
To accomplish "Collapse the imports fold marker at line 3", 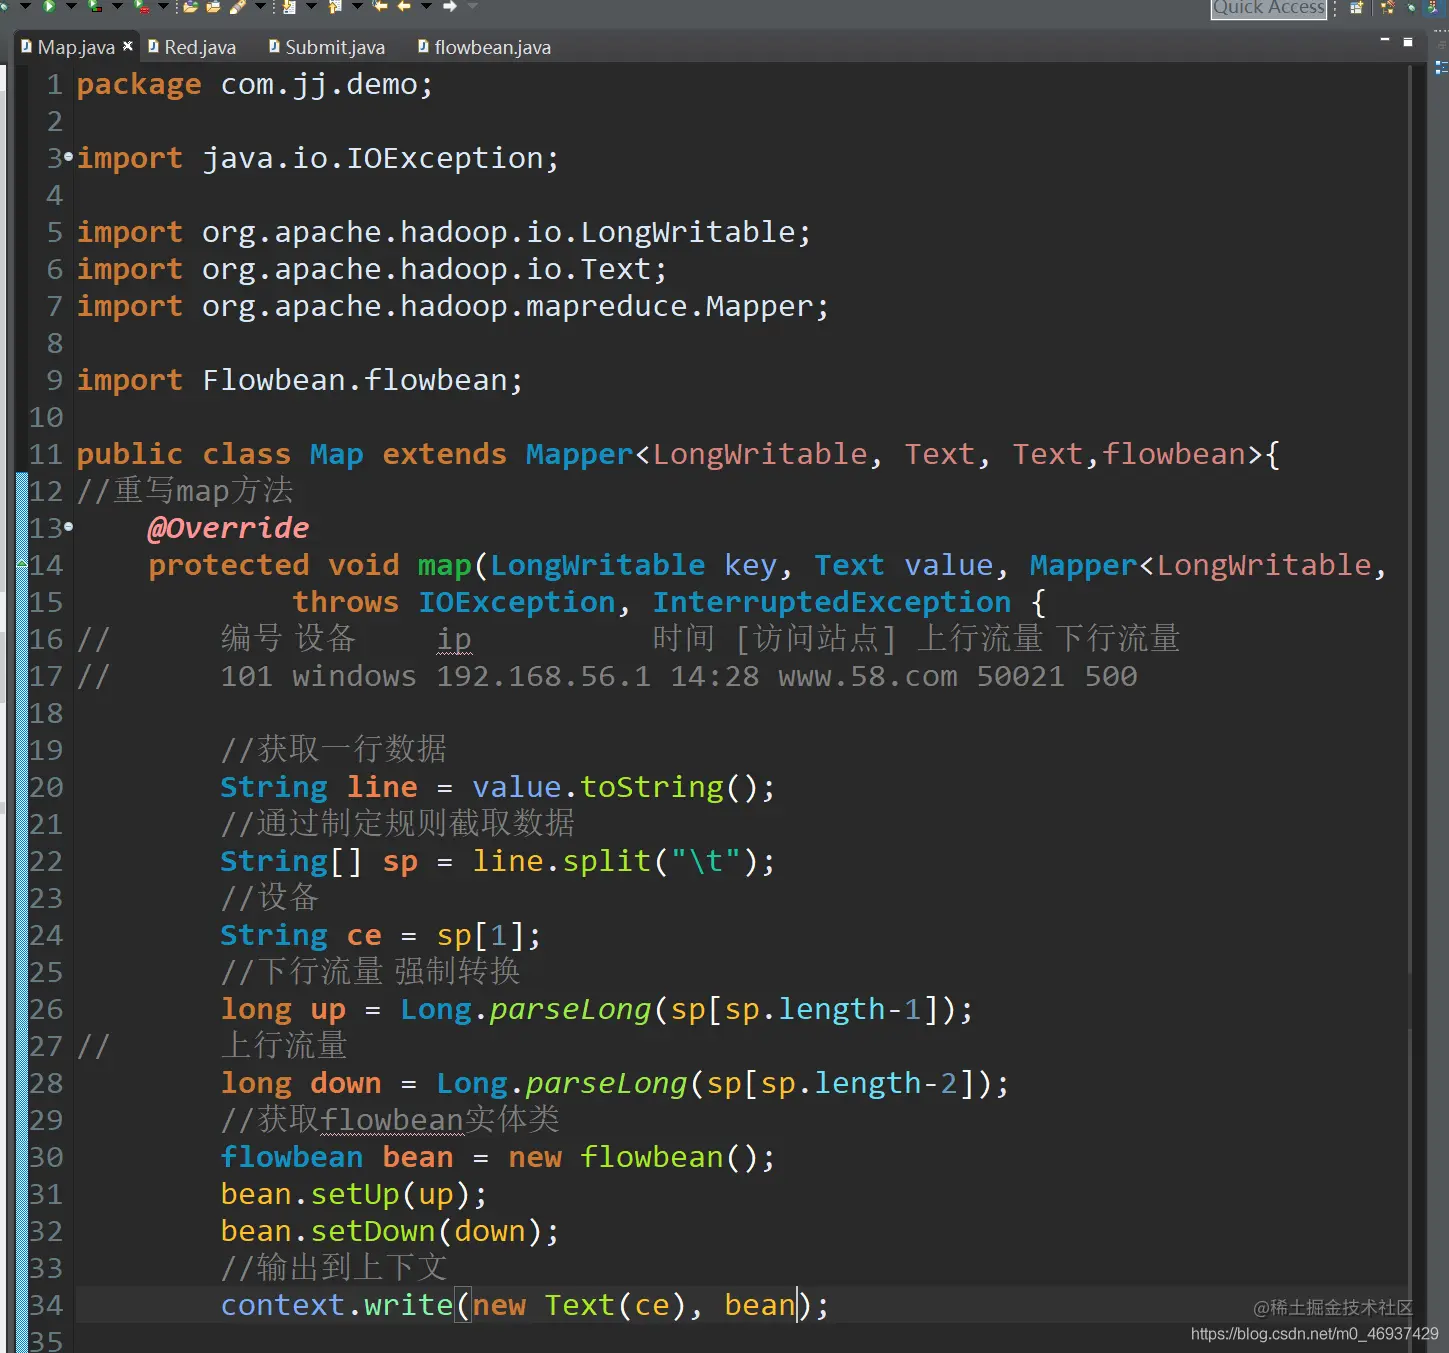I will tap(68, 157).
